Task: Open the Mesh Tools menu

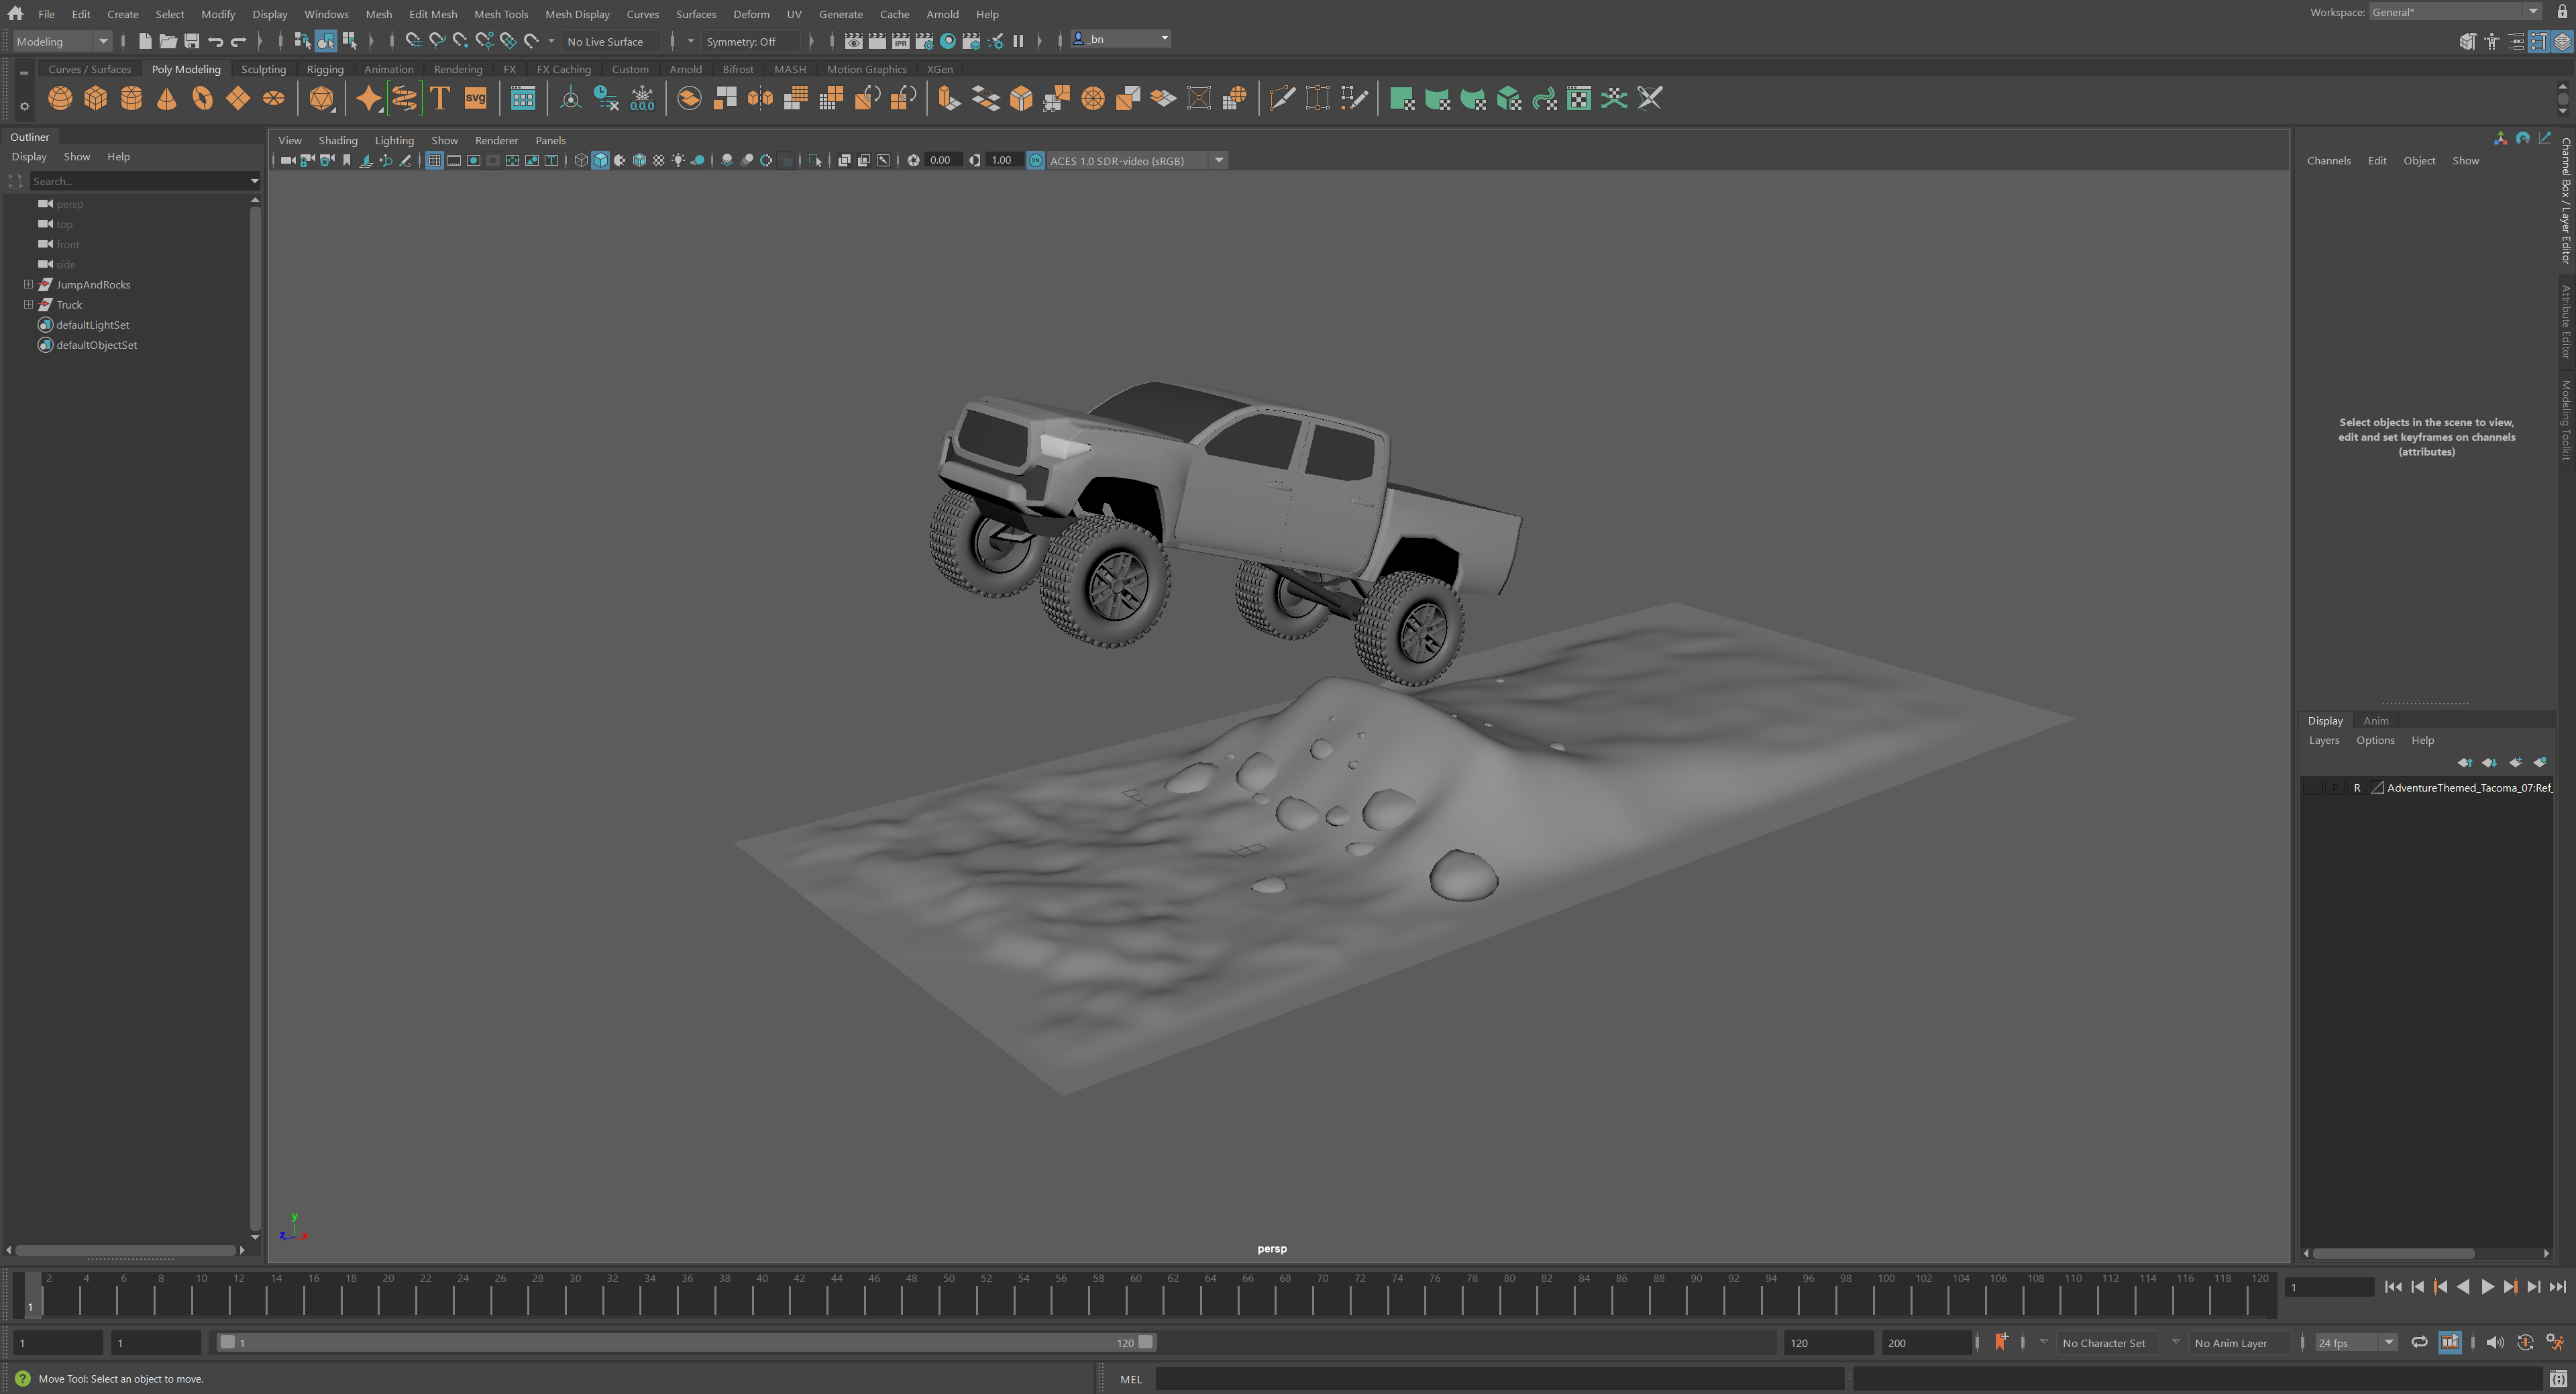Action: coord(500,14)
